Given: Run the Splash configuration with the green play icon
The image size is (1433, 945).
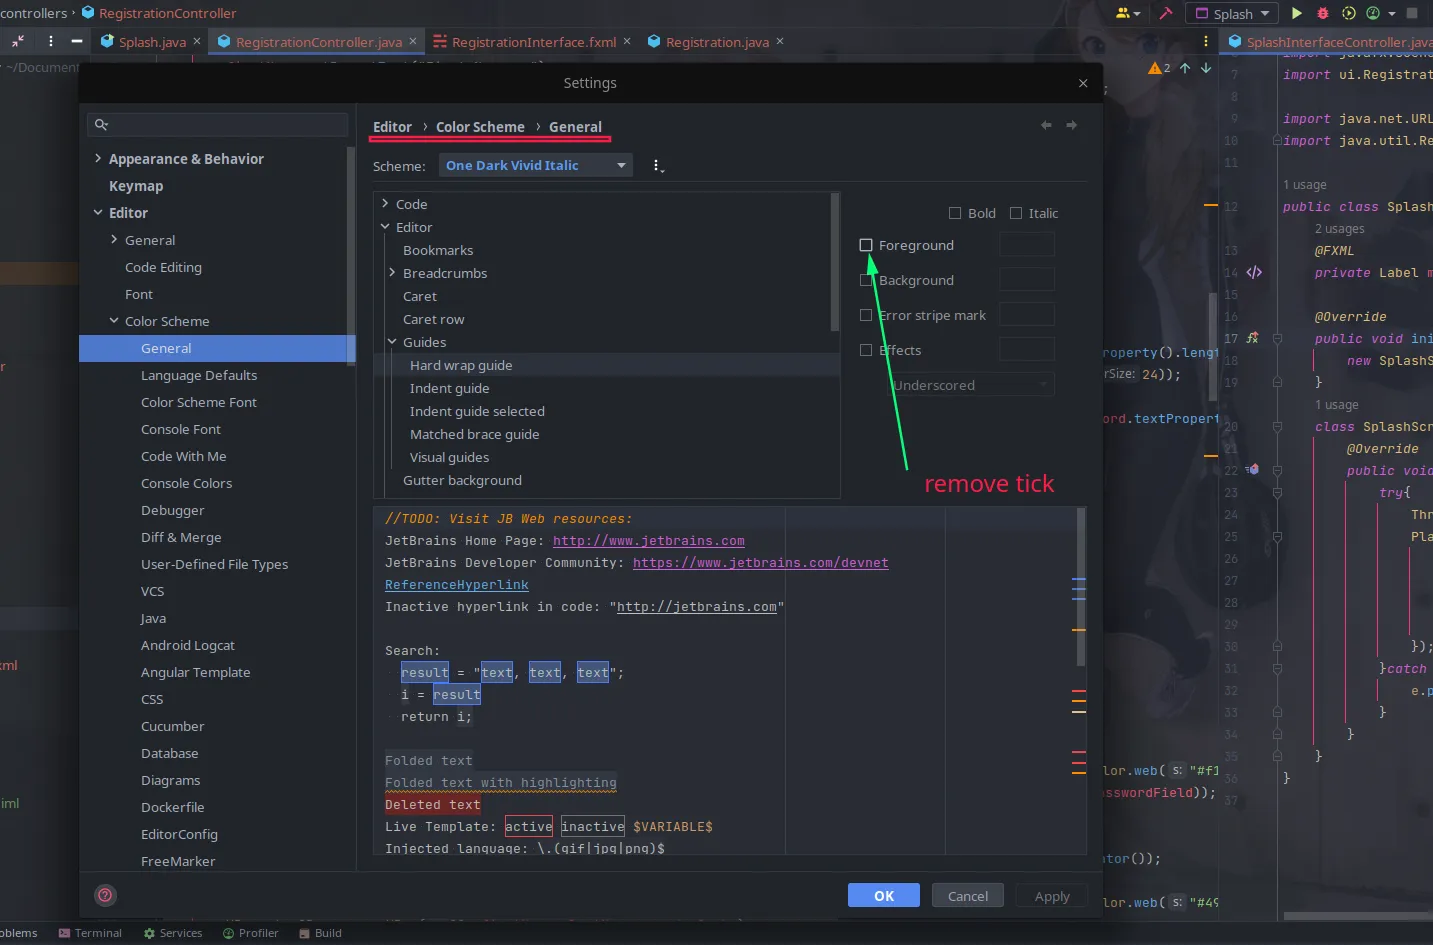Looking at the screenshot, I should 1297,13.
